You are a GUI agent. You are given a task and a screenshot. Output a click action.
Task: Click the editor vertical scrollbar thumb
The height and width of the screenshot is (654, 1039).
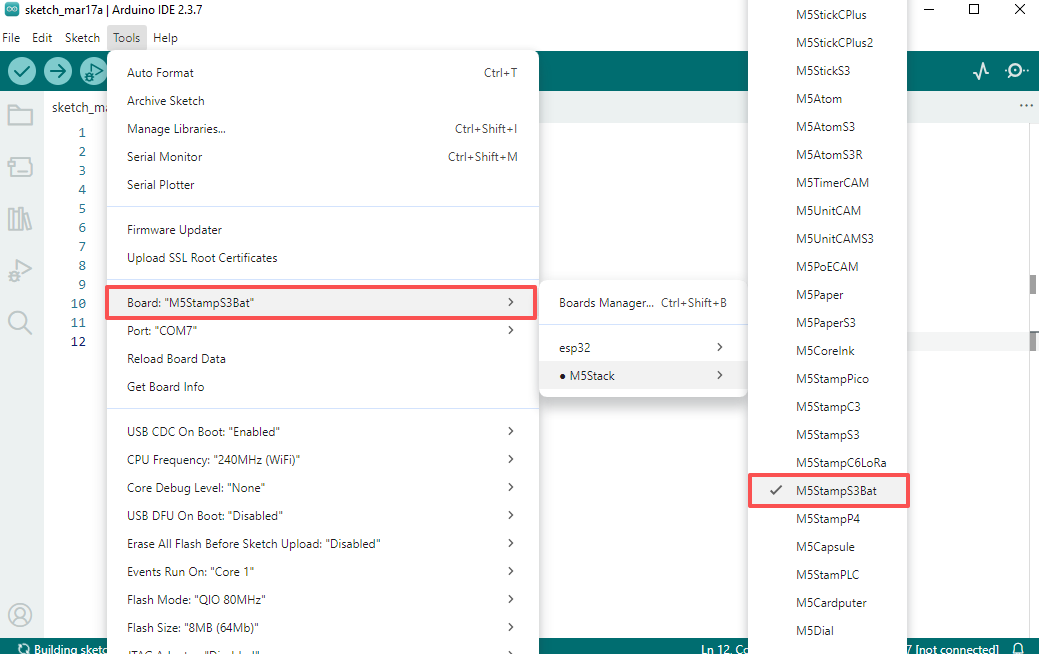click(1033, 284)
